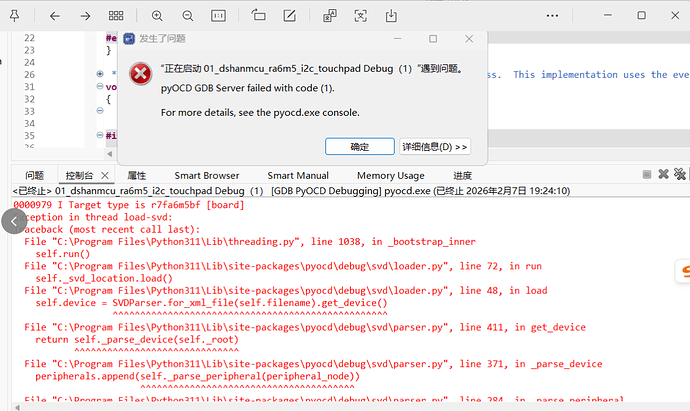Advance to the next image

pyautogui.click(x=85, y=16)
